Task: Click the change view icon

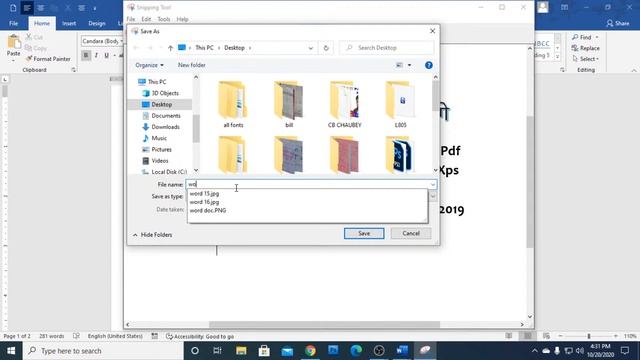Action: coord(399,65)
